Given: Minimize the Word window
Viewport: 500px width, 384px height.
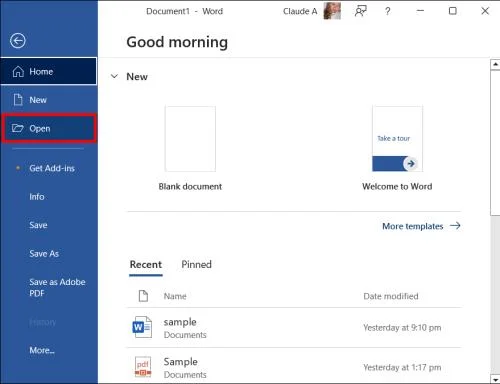Looking at the screenshot, I should point(420,11).
